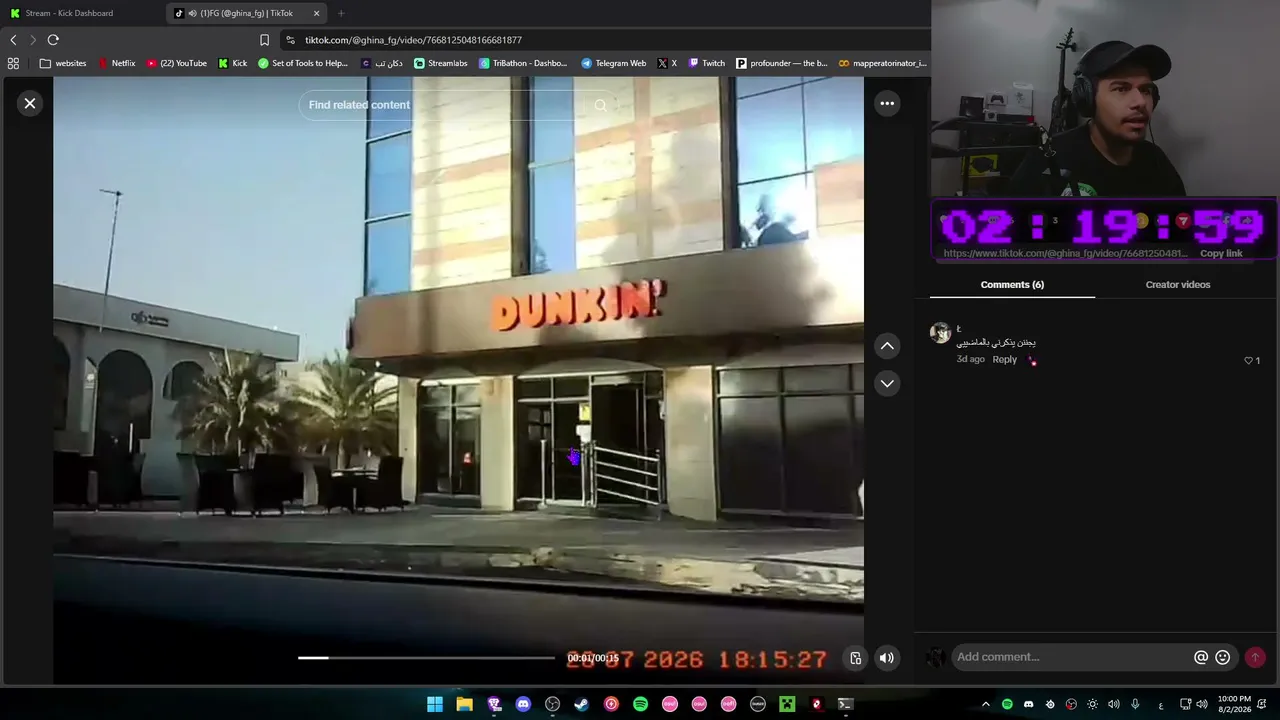Go to previous video with up arrow
The width and height of the screenshot is (1280, 720).
coord(887,346)
